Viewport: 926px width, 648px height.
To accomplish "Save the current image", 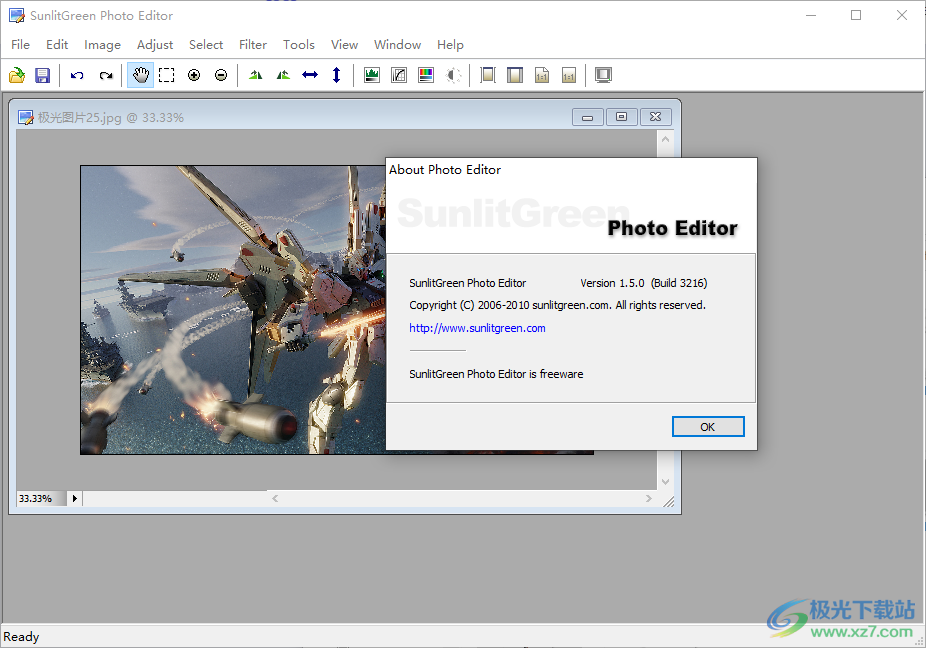I will [x=42, y=75].
